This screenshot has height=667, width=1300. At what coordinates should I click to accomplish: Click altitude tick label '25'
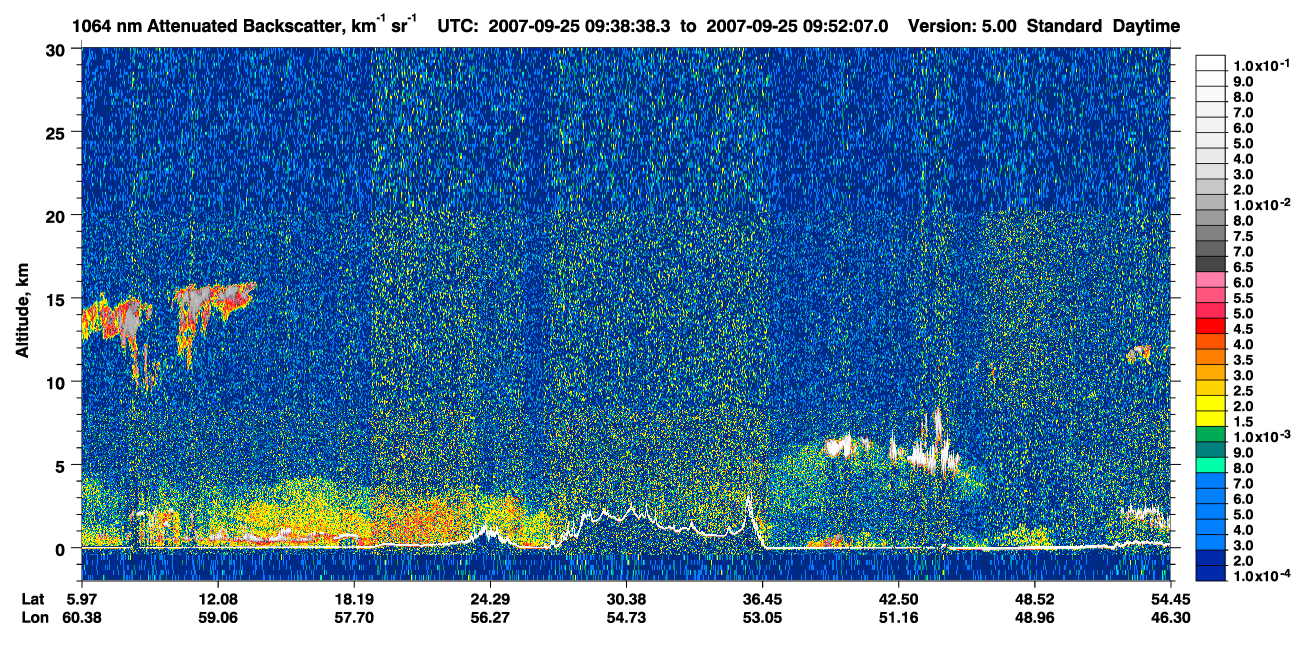[58, 133]
